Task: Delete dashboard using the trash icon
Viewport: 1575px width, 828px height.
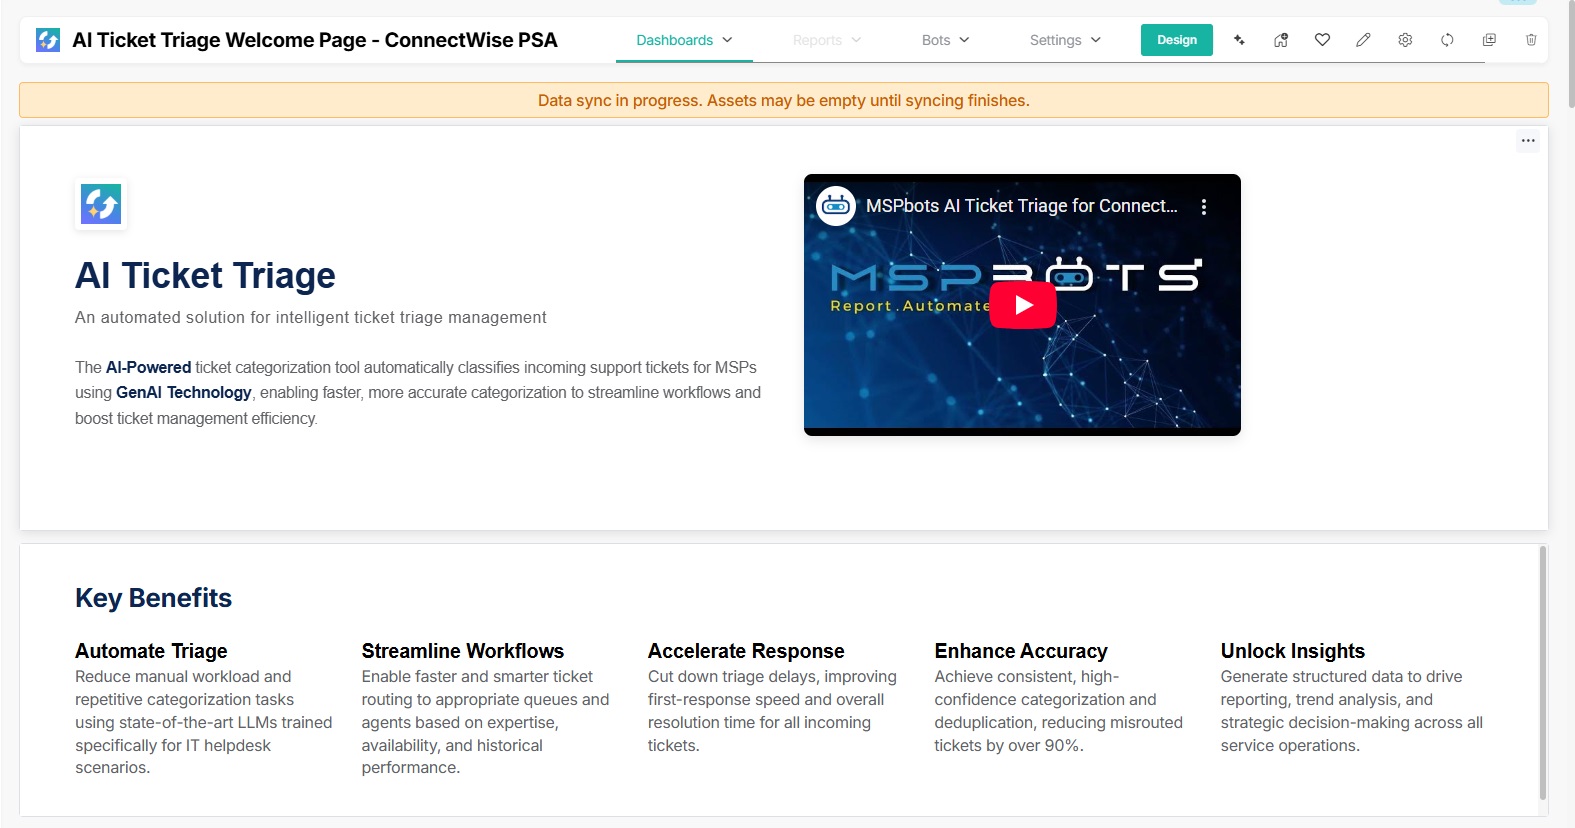Action: 1531,40
